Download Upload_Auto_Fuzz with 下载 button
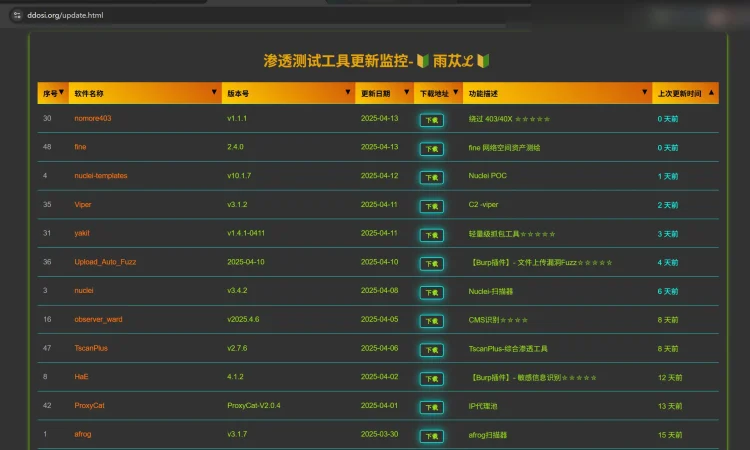 coord(431,263)
